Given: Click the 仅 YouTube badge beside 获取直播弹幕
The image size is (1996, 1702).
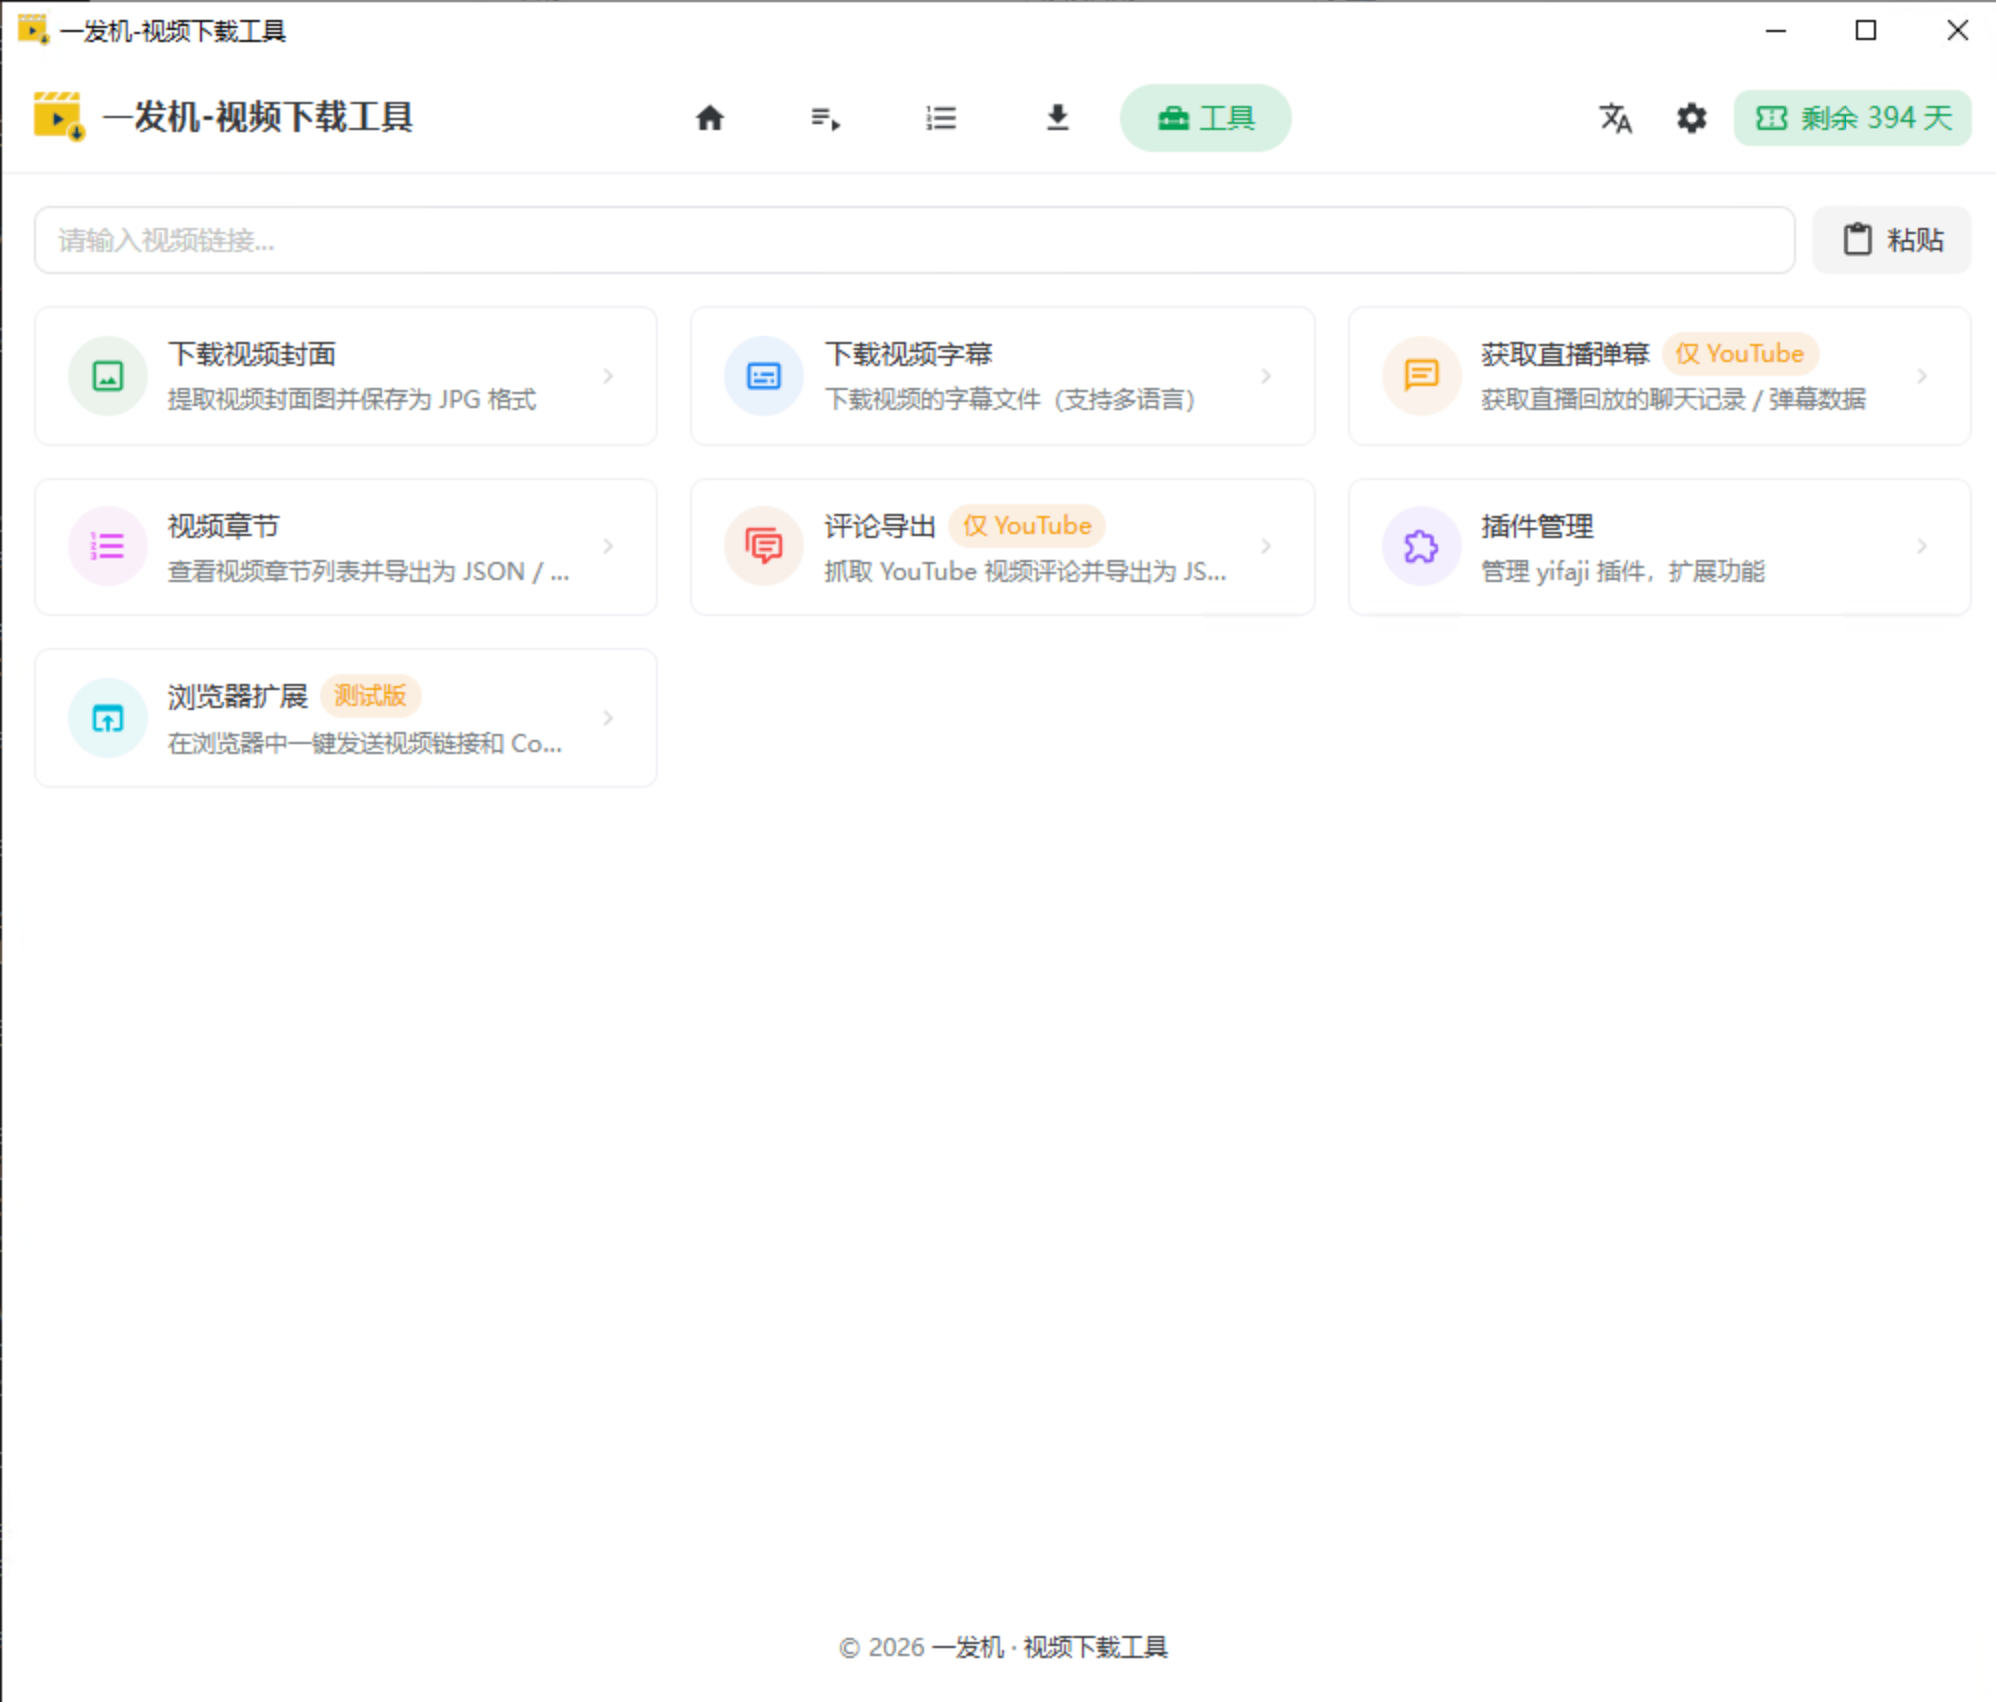Looking at the screenshot, I should (x=1740, y=354).
